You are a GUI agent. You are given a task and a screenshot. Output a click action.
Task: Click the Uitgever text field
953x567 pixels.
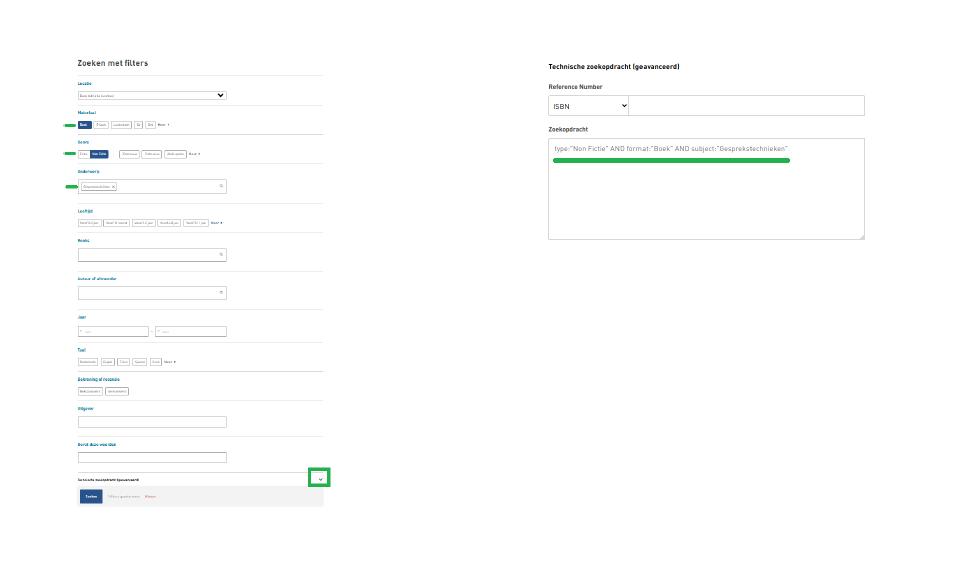pyautogui.click(x=152, y=422)
